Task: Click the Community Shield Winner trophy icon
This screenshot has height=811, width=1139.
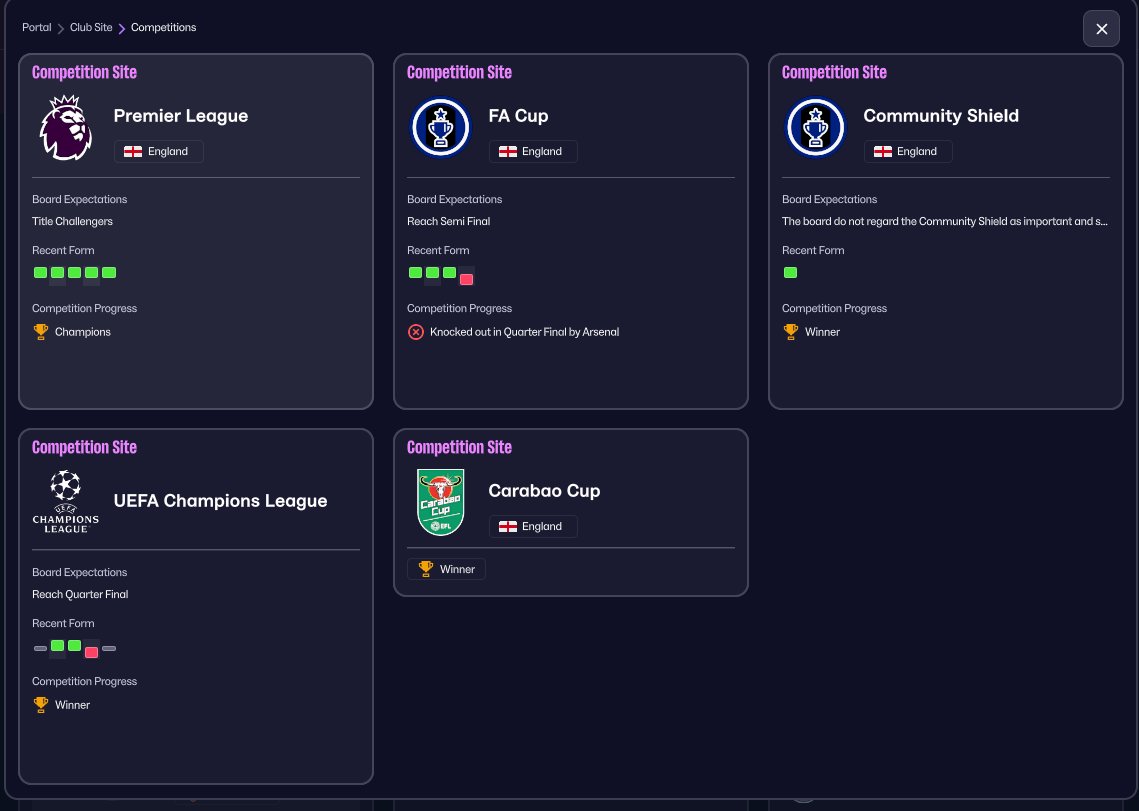Action: tap(790, 332)
